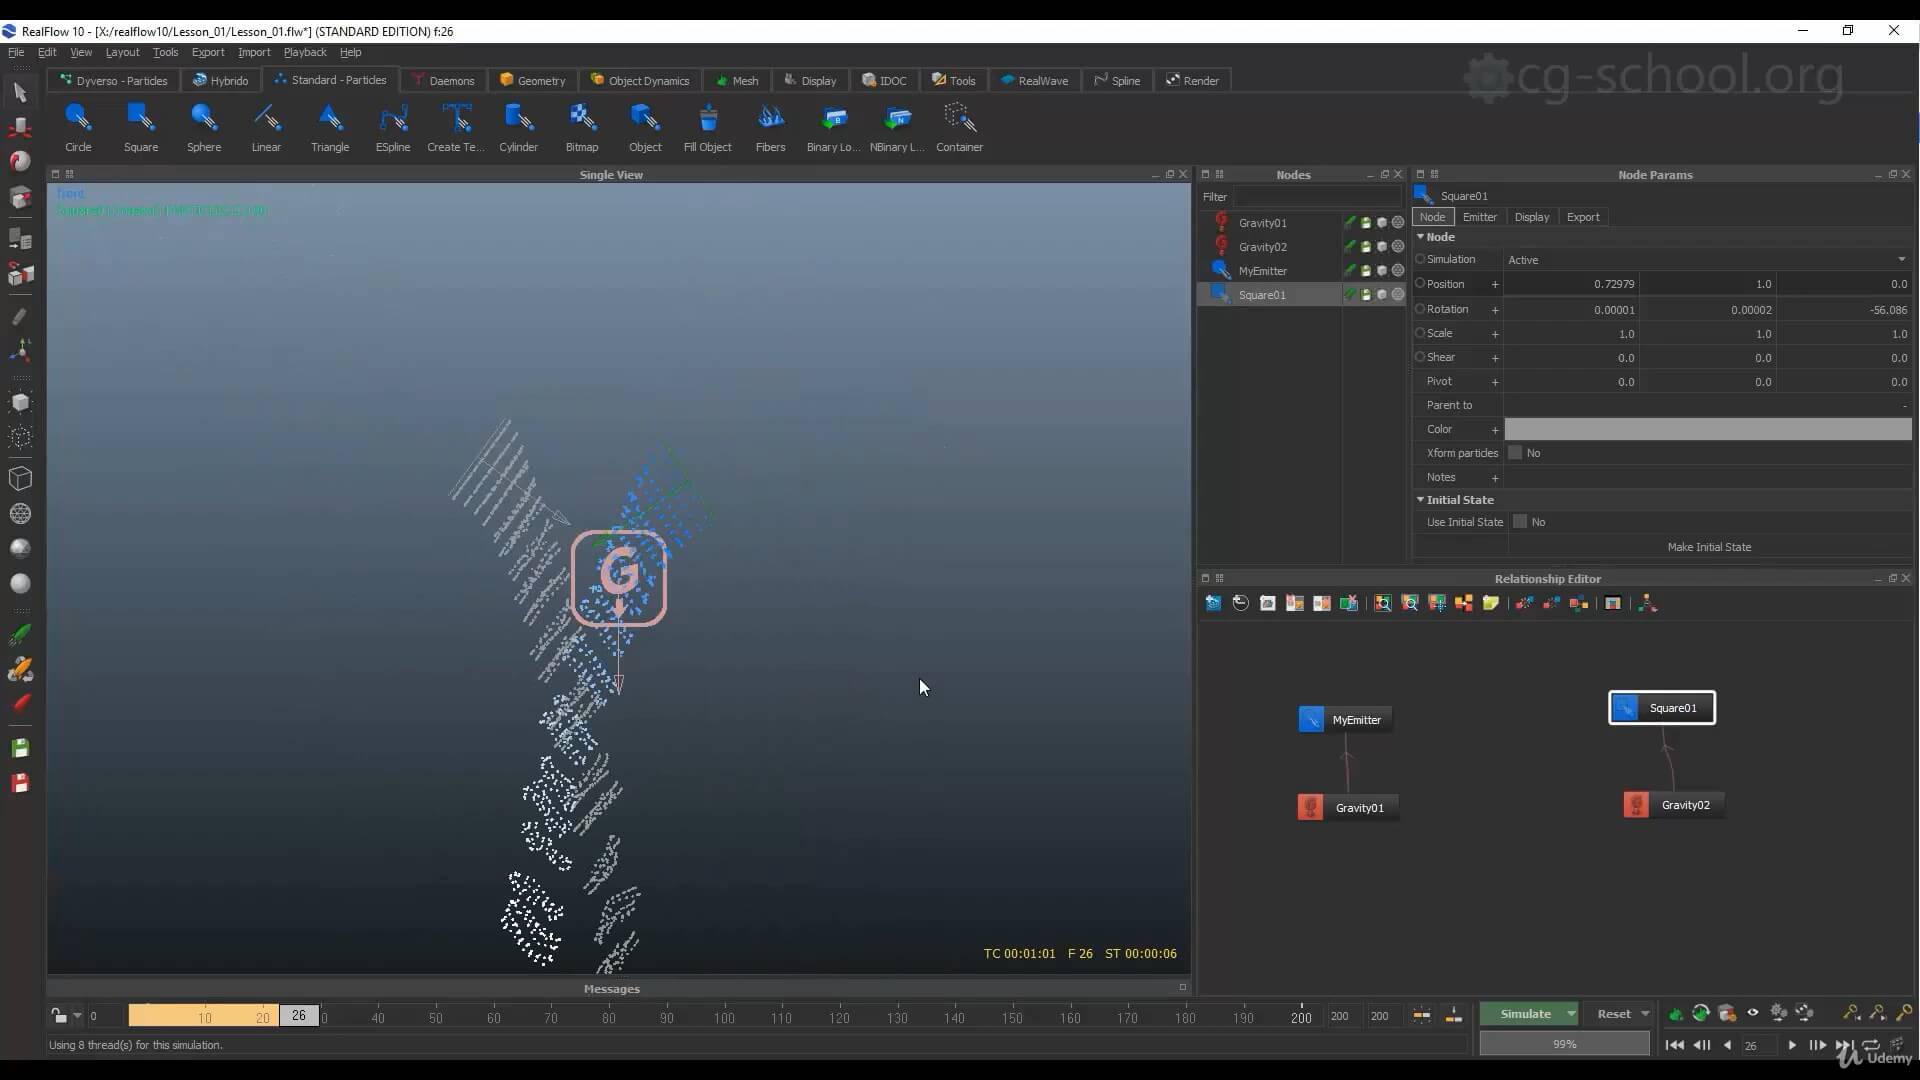The image size is (1920, 1080).
Task: Click the lock icon beside the timeline
Action: [59, 1016]
